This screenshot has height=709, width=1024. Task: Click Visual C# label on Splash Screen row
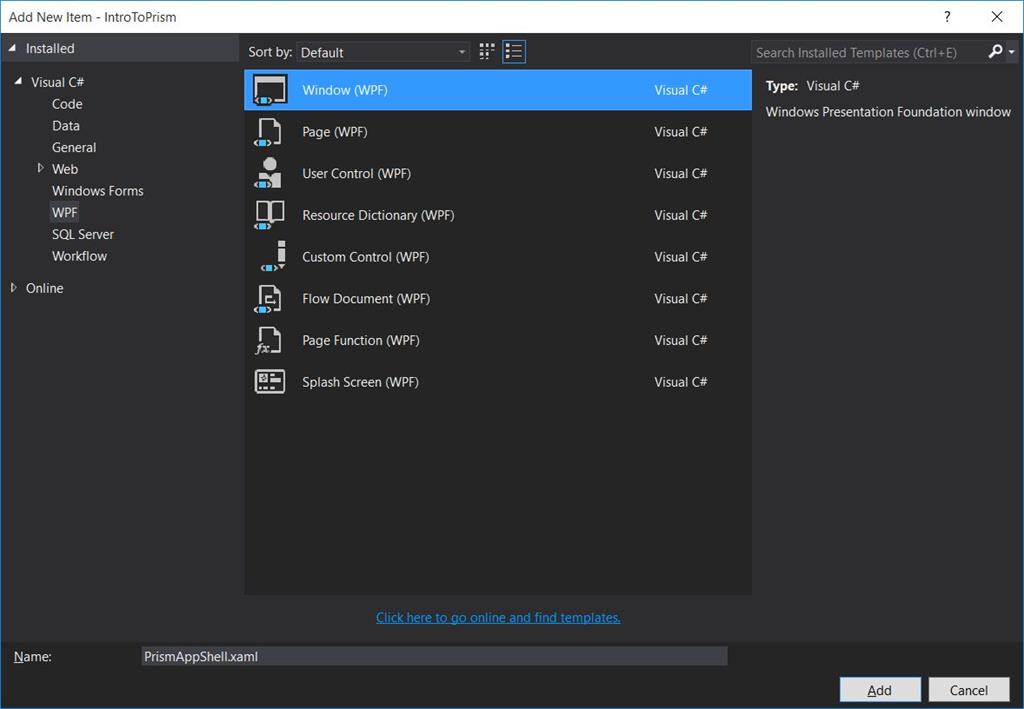pyautogui.click(x=680, y=382)
